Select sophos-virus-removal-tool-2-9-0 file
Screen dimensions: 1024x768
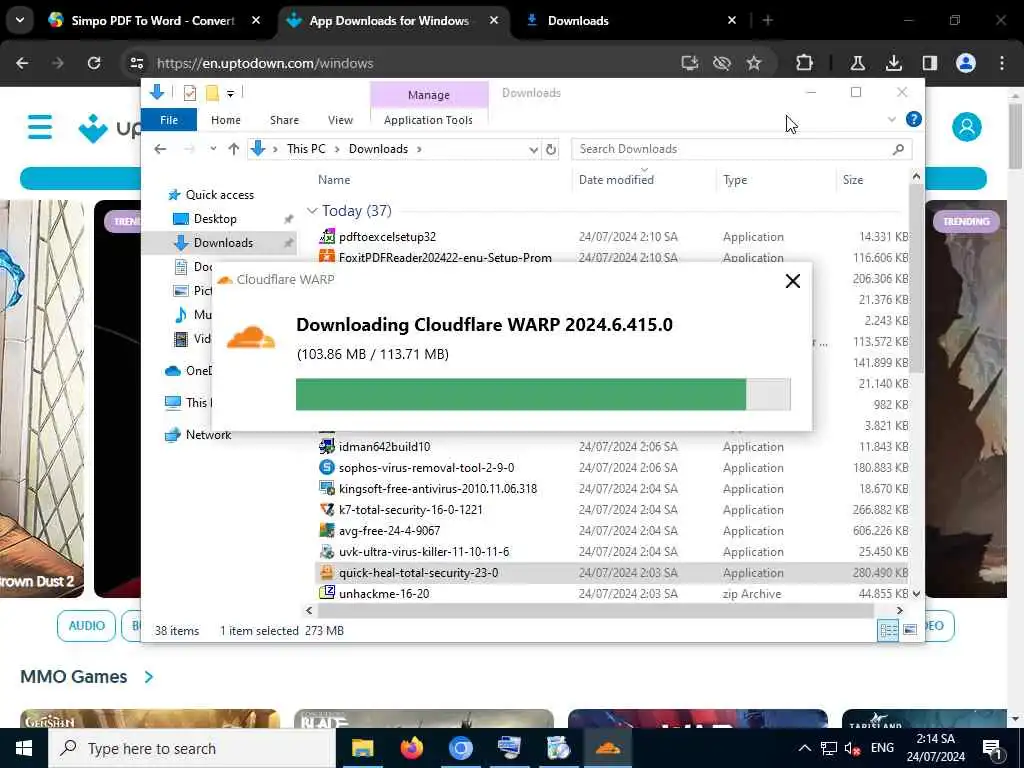click(x=426, y=468)
